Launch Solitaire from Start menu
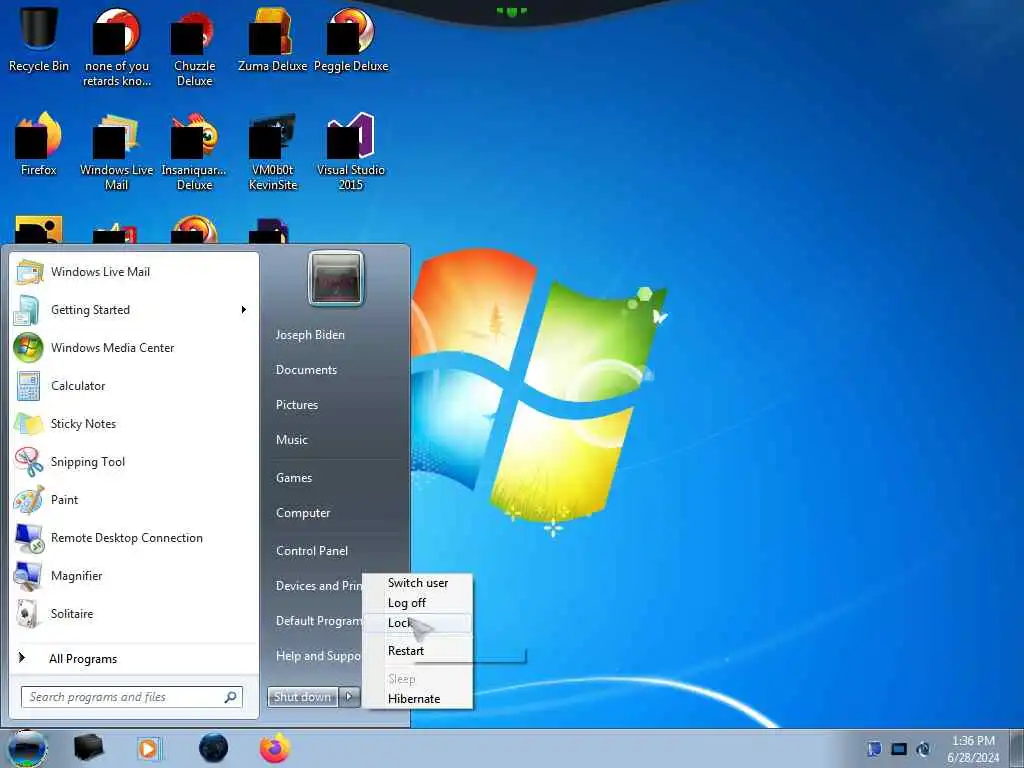1024x768 pixels. point(135,613)
